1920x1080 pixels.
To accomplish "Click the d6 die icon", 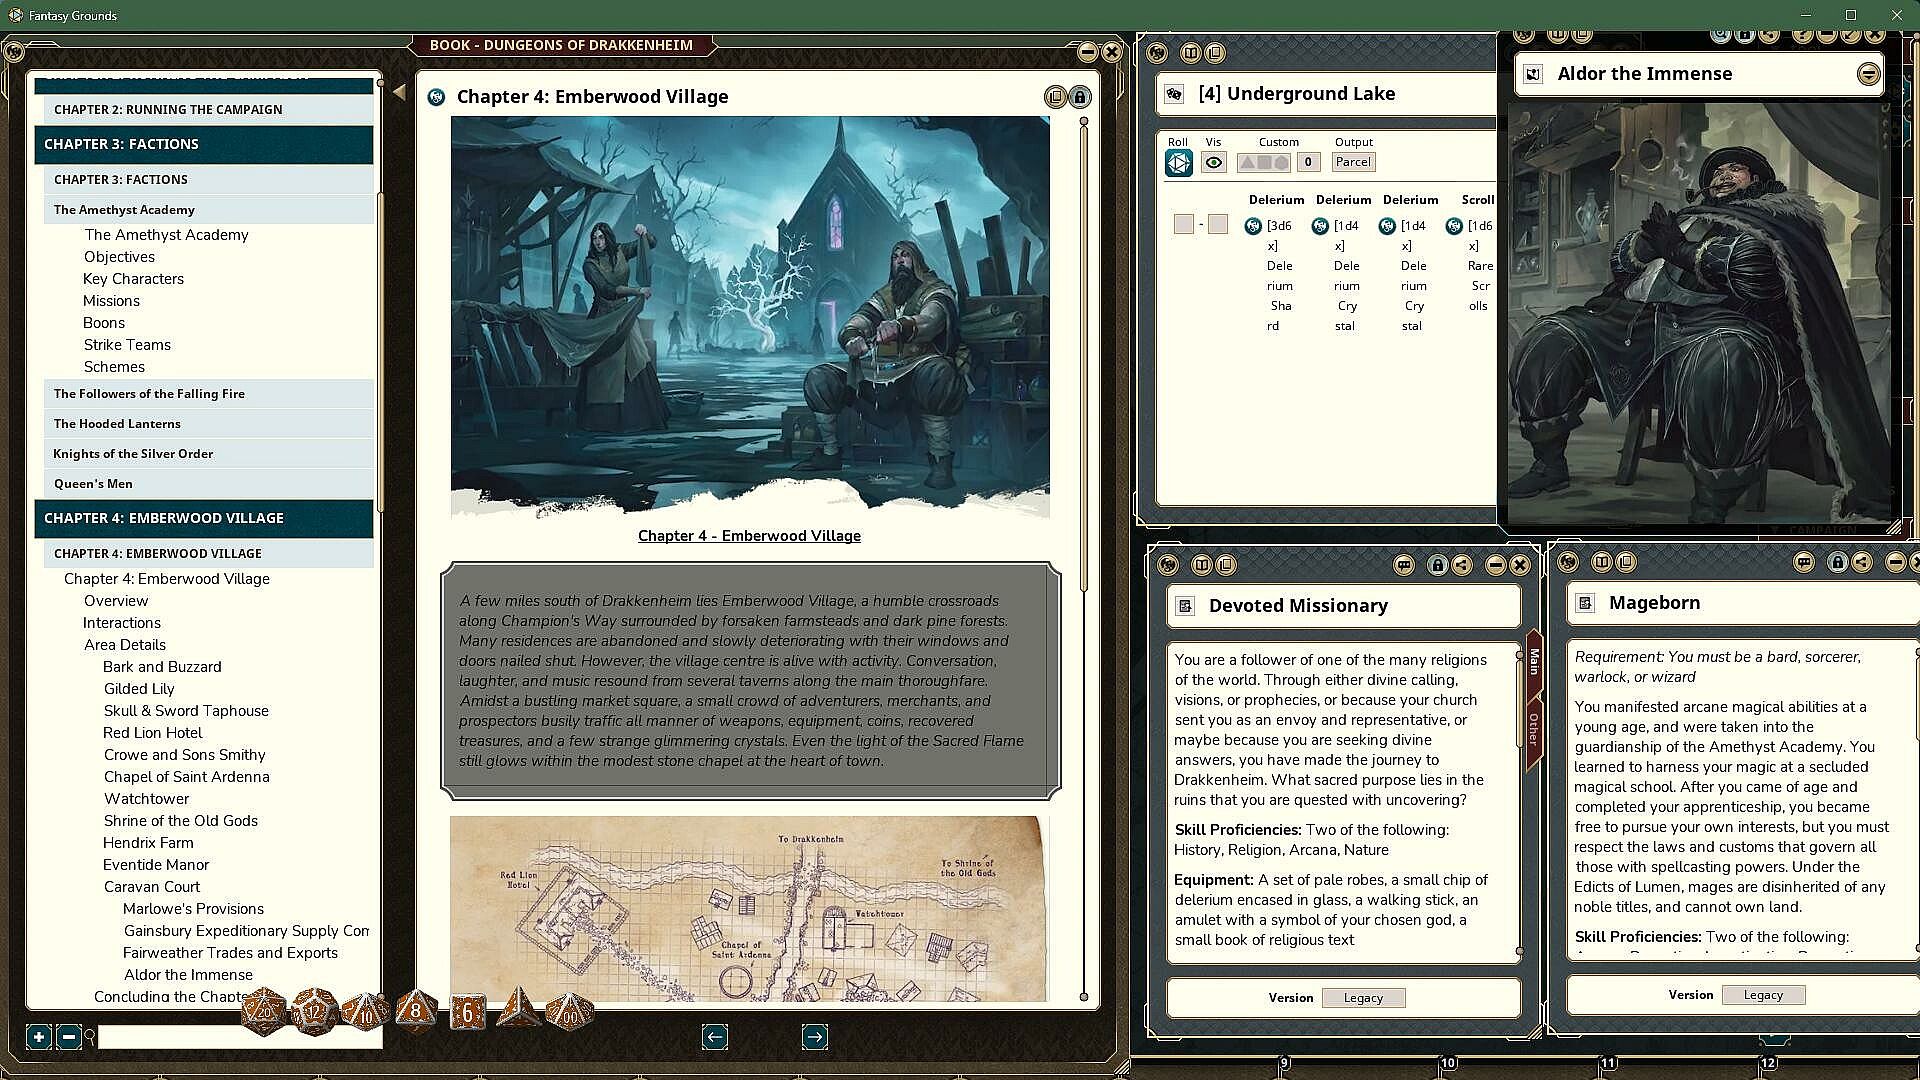I will click(467, 1012).
